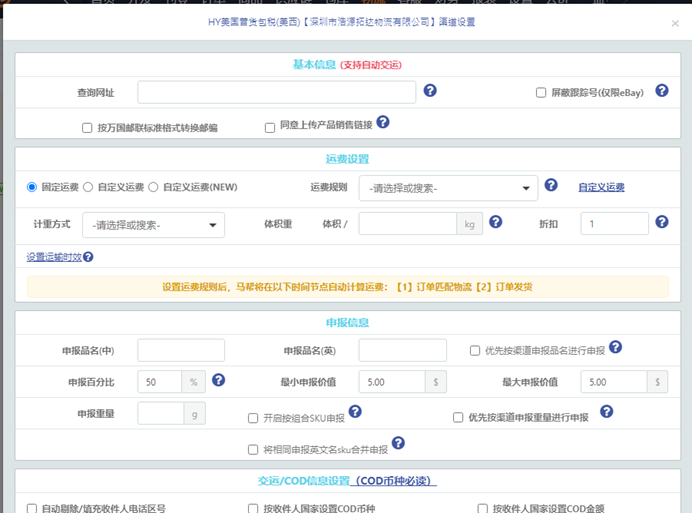Open help icon beside 查询网址 field
The image size is (692, 513).
430,91
